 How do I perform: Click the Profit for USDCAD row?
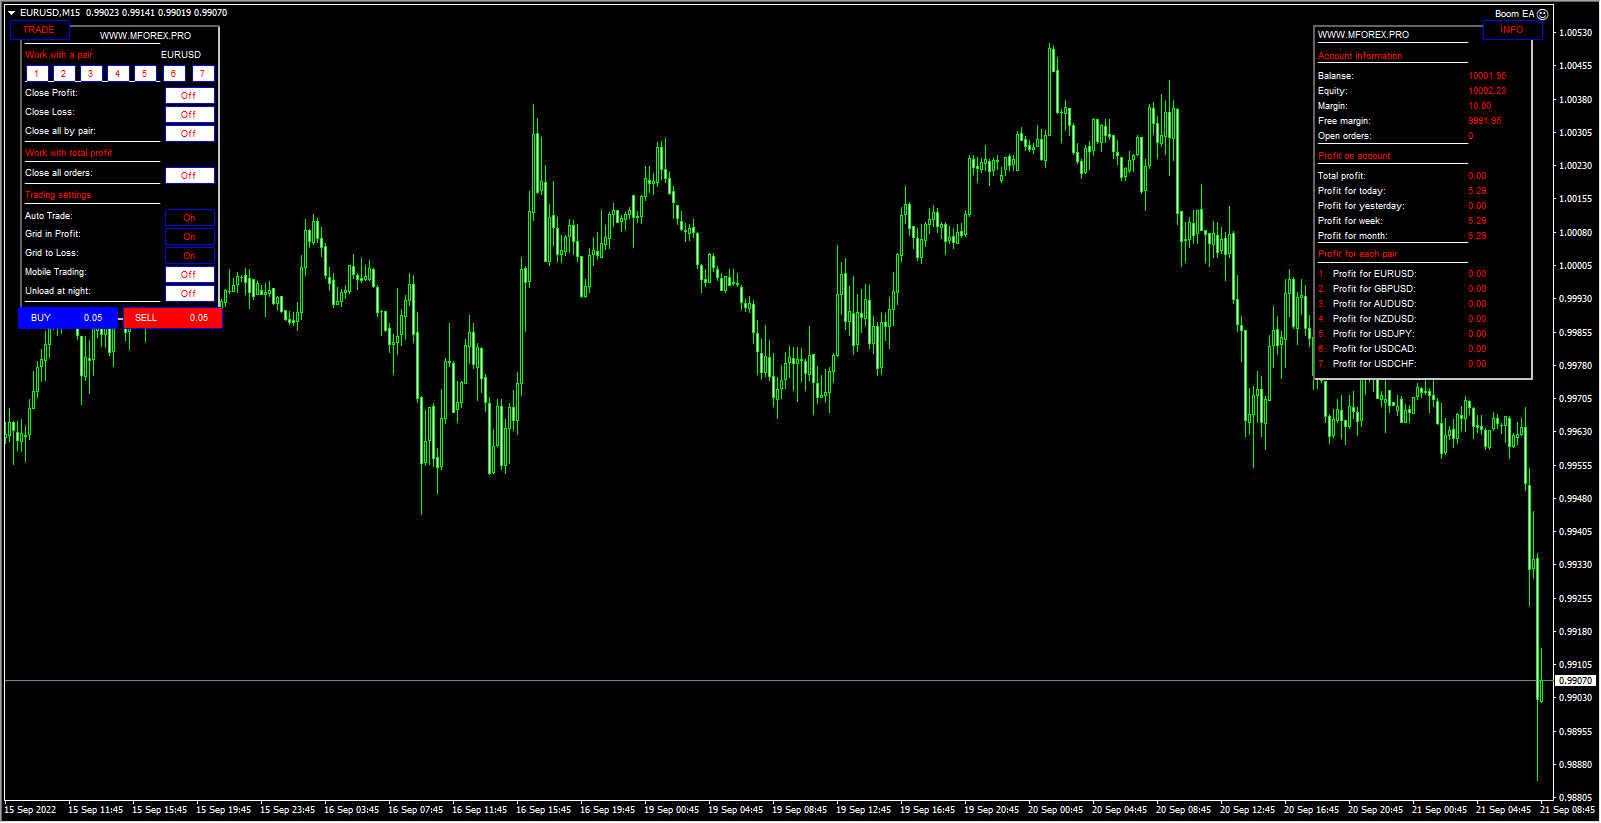[x=1402, y=349]
